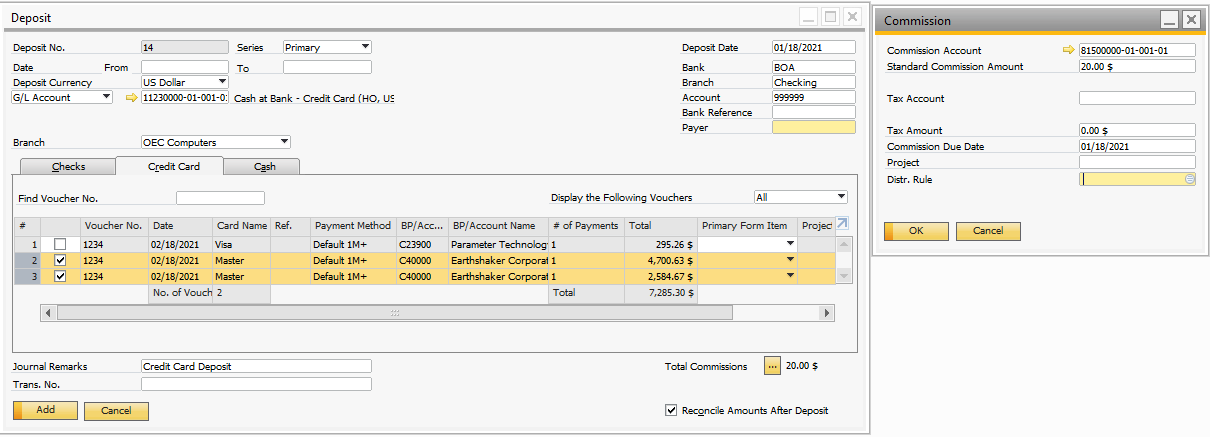Image resolution: width=1210 pixels, height=437 pixels.
Task: Click Parameter Technology account name cell
Action: tap(498, 244)
